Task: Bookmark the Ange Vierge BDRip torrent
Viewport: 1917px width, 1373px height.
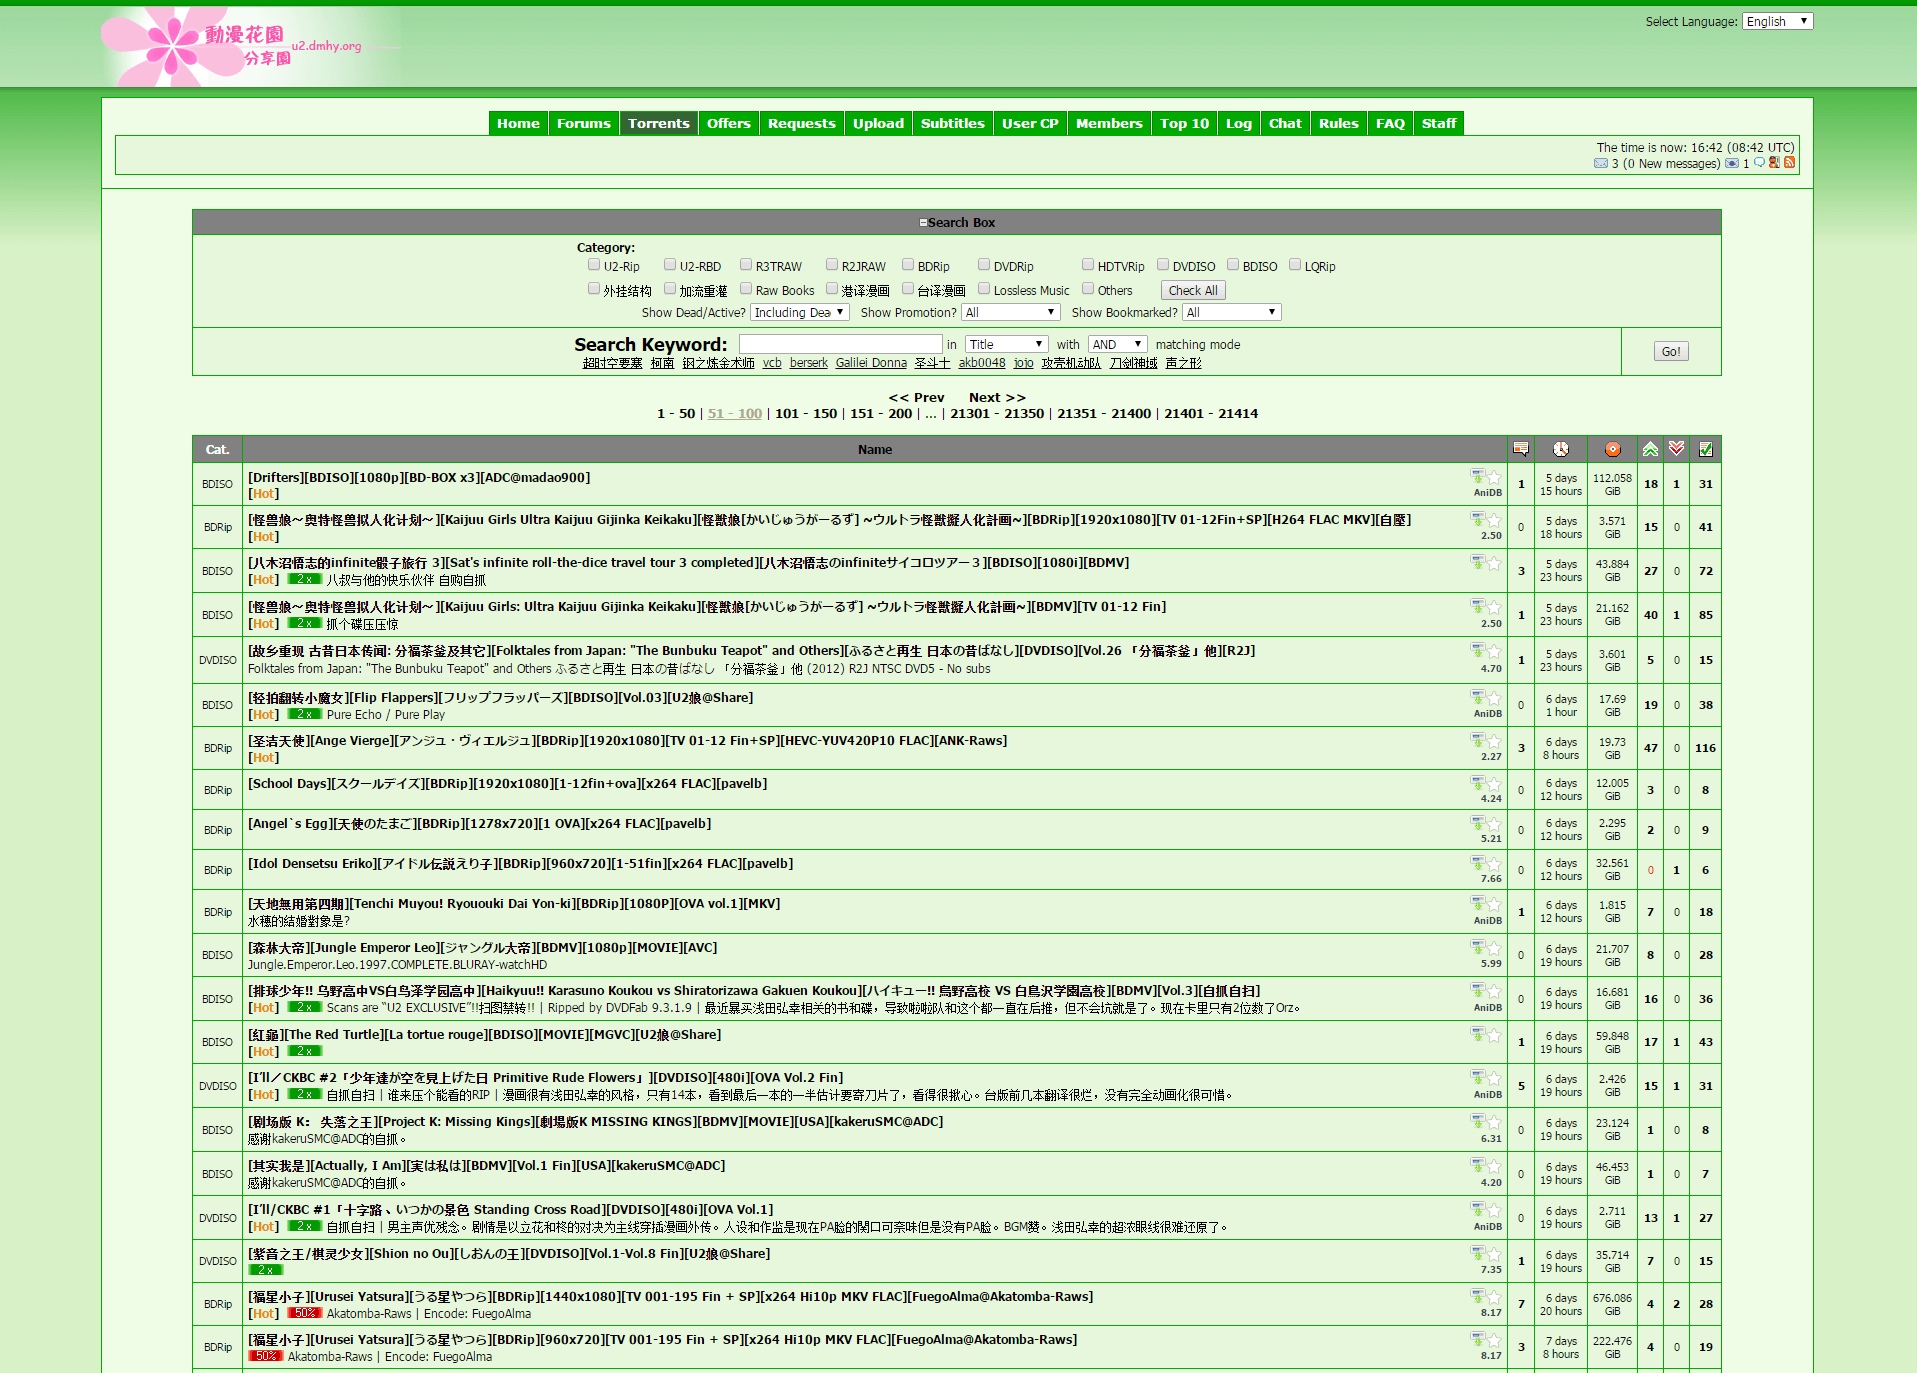Action: [1494, 740]
